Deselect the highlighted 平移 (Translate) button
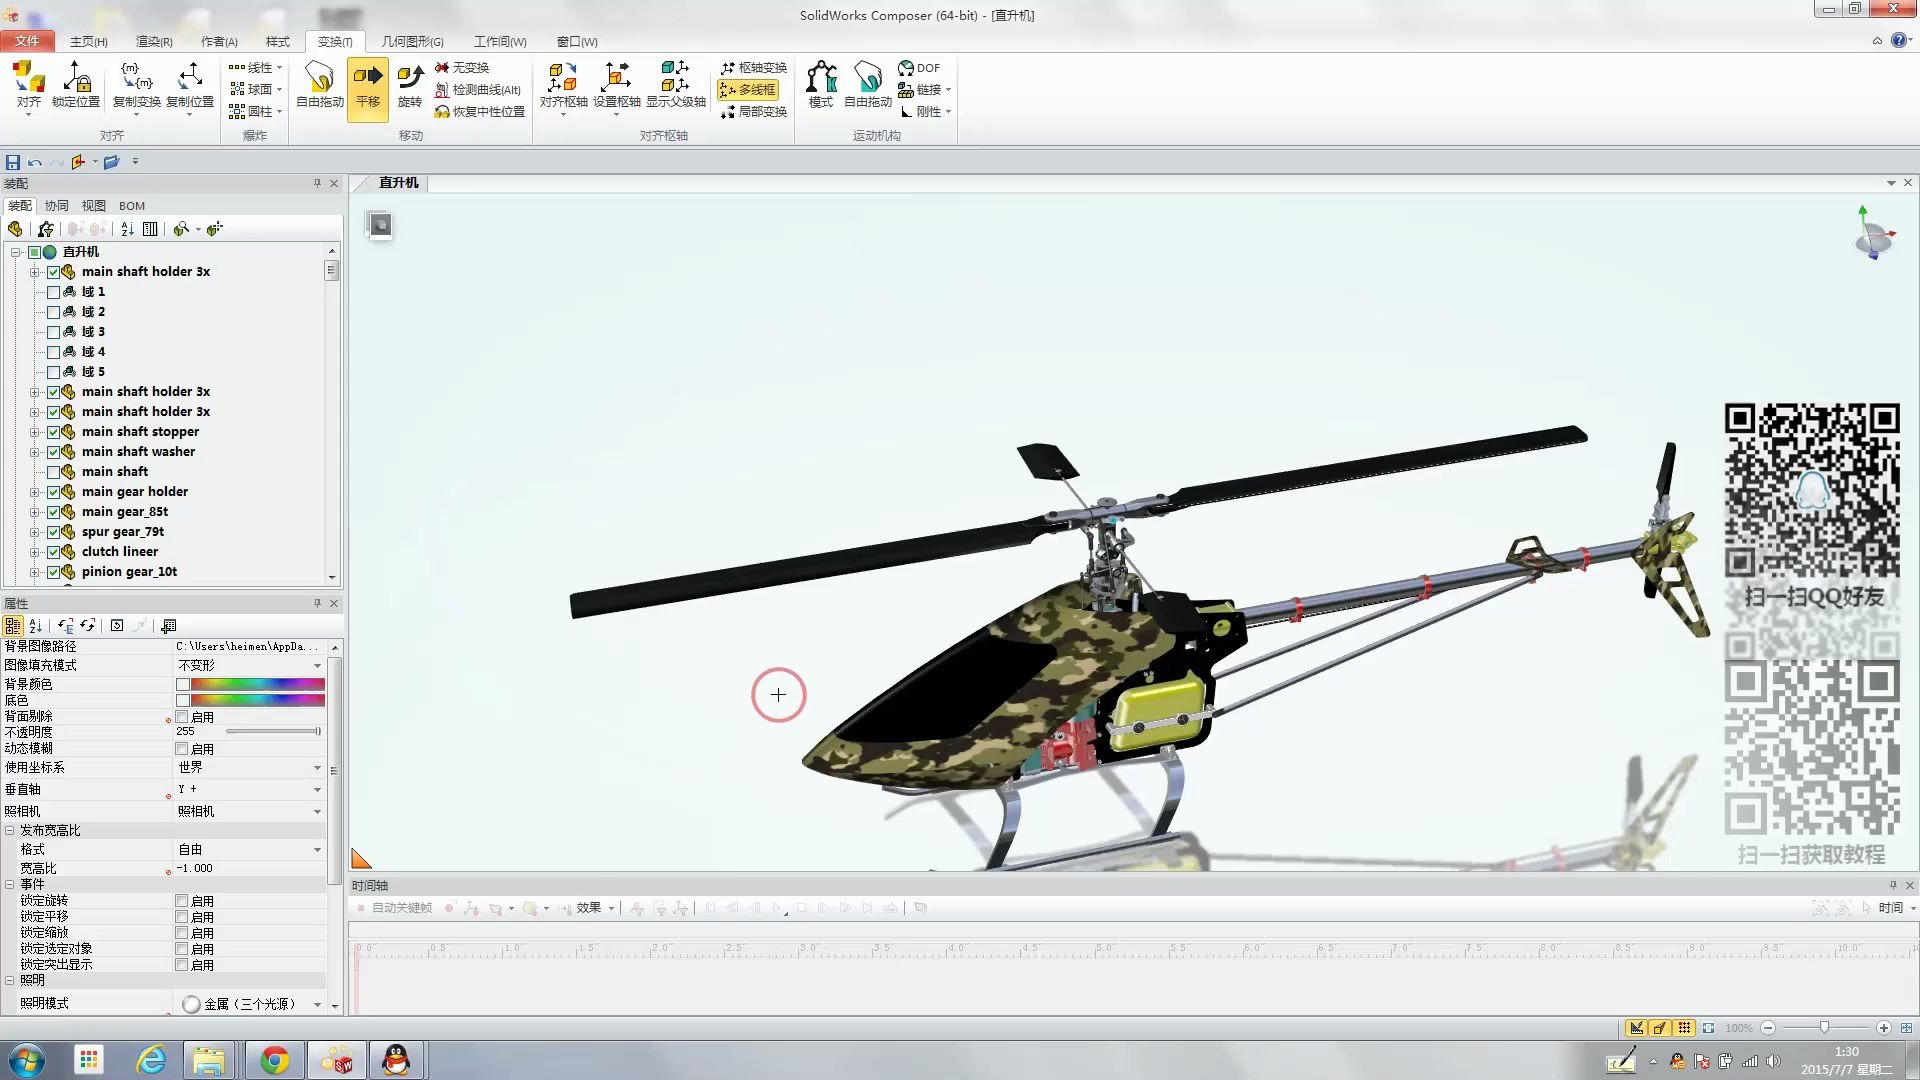1920x1080 pixels. point(367,89)
